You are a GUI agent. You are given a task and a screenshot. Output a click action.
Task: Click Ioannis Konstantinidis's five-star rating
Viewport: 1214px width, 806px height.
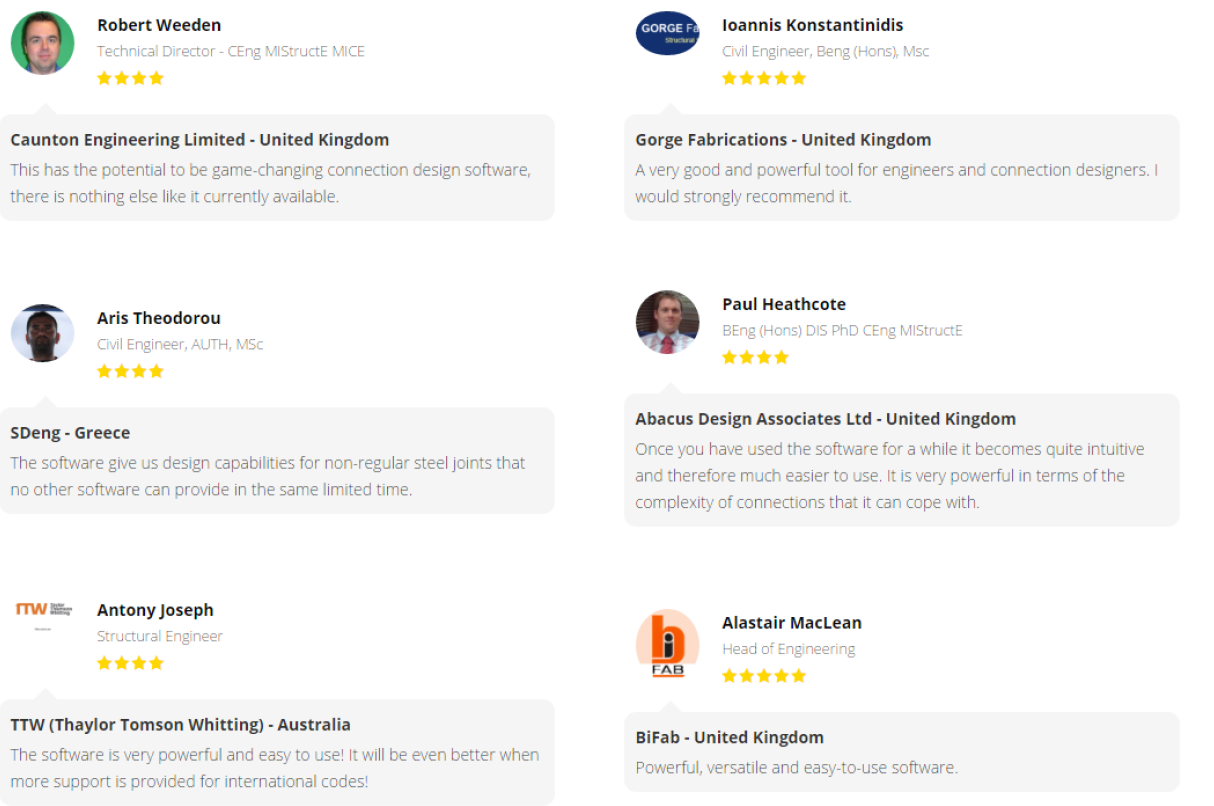[763, 78]
